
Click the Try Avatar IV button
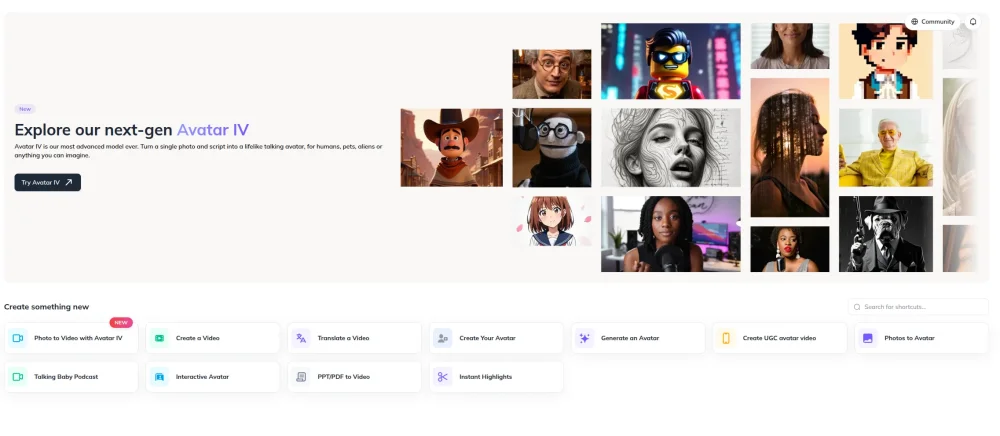point(48,182)
